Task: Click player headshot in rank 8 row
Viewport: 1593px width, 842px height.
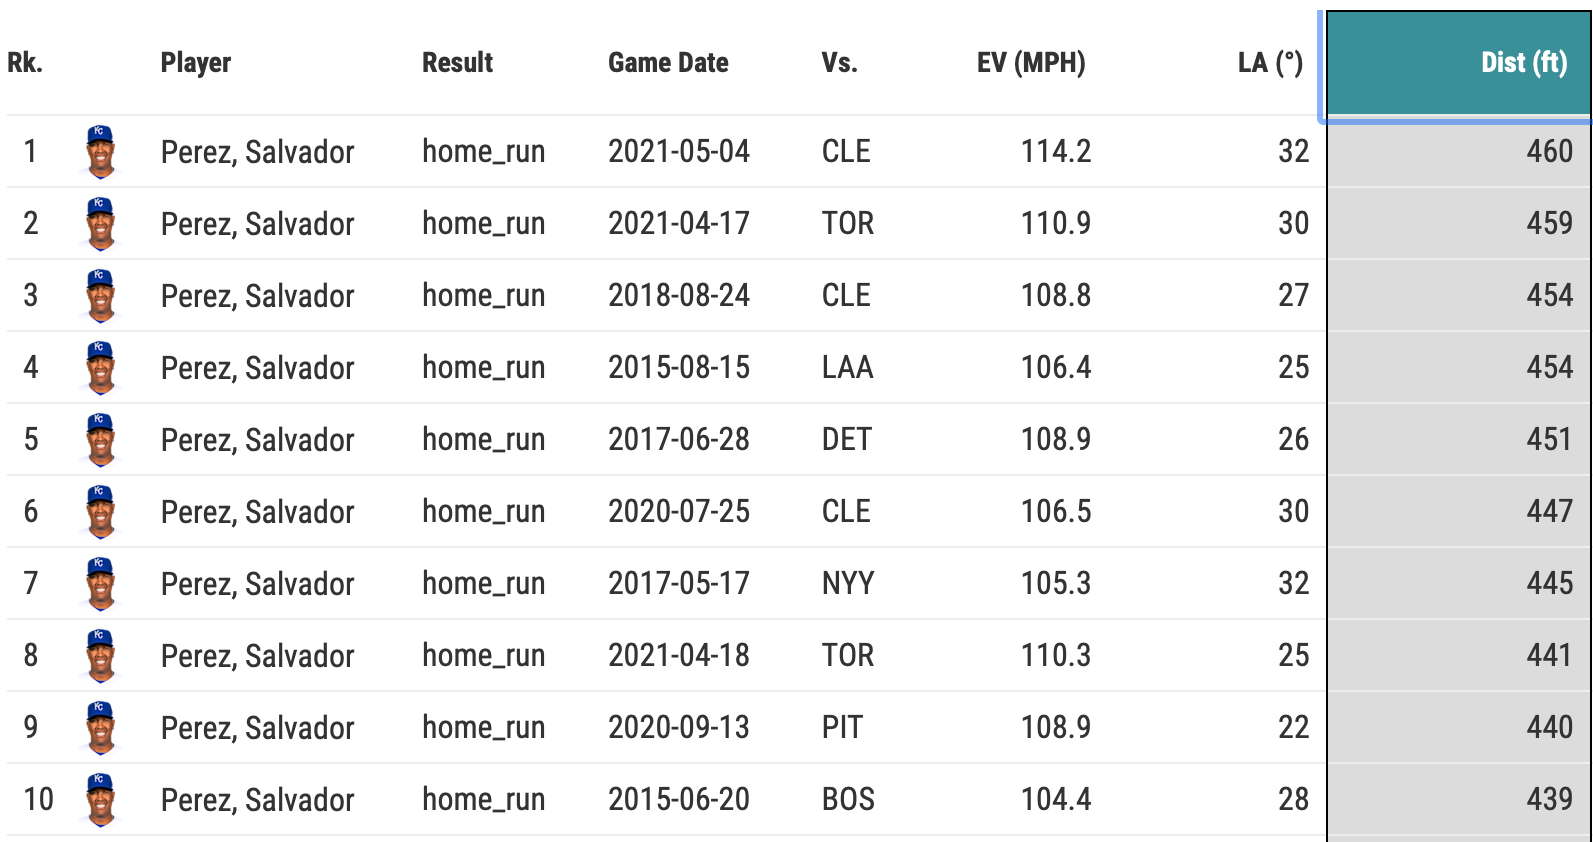Action: click(100, 656)
